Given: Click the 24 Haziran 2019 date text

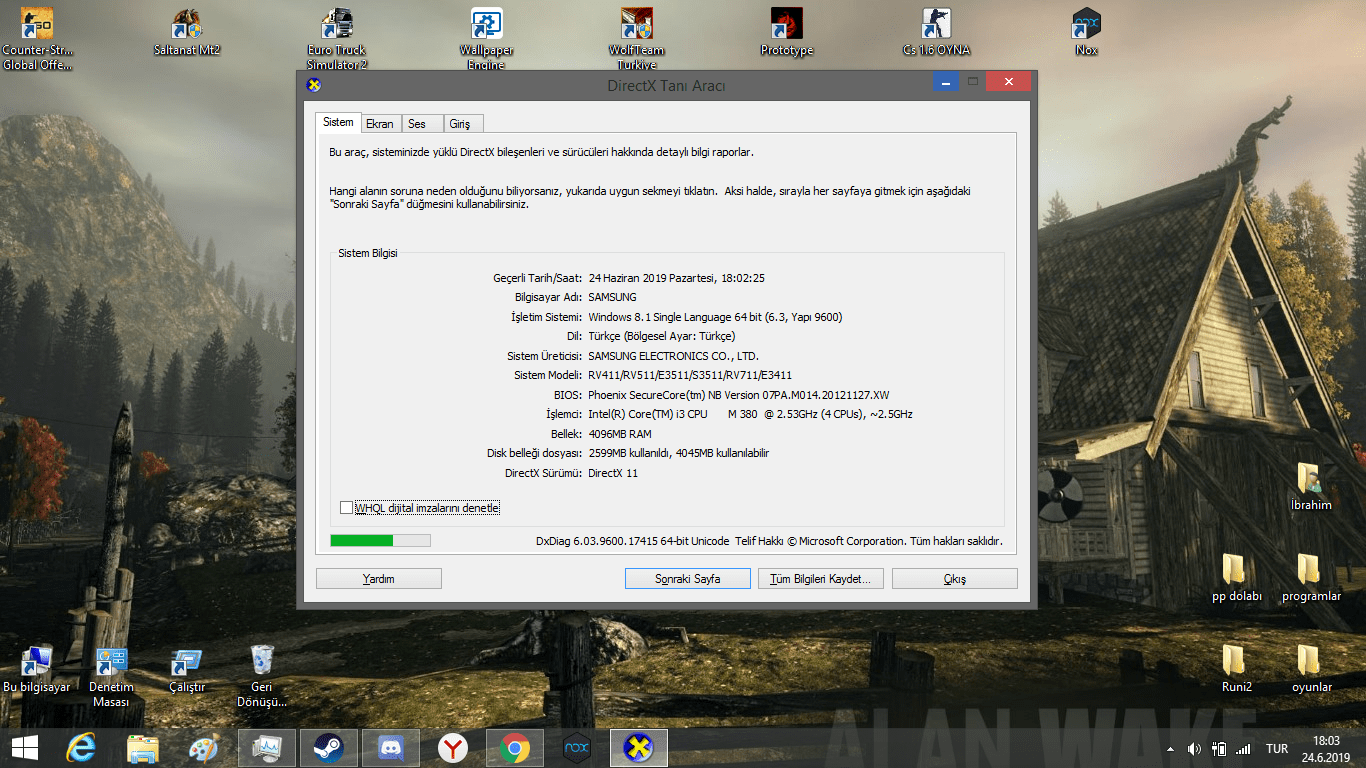Looking at the screenshot, I should pyautogui.click(x=677, y=278).
